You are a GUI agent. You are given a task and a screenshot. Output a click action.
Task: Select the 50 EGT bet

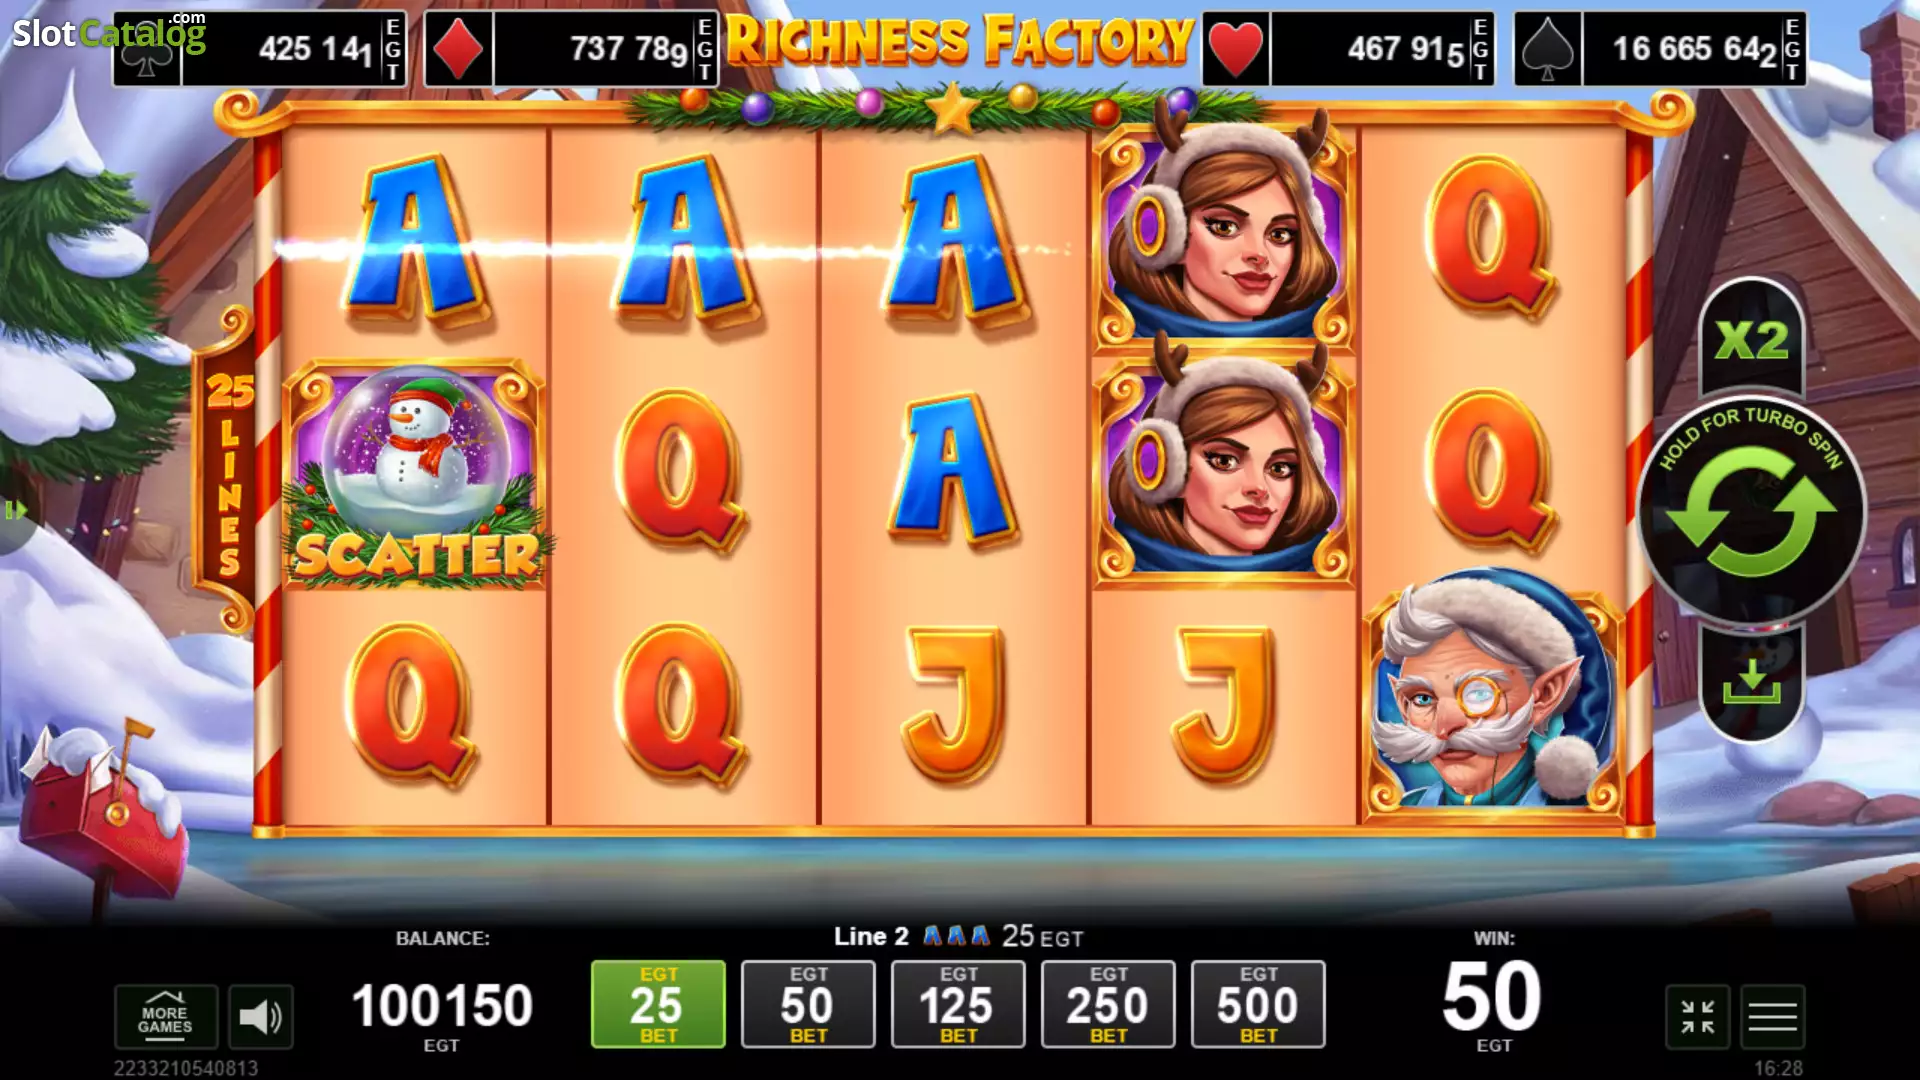pos(808,1004)
